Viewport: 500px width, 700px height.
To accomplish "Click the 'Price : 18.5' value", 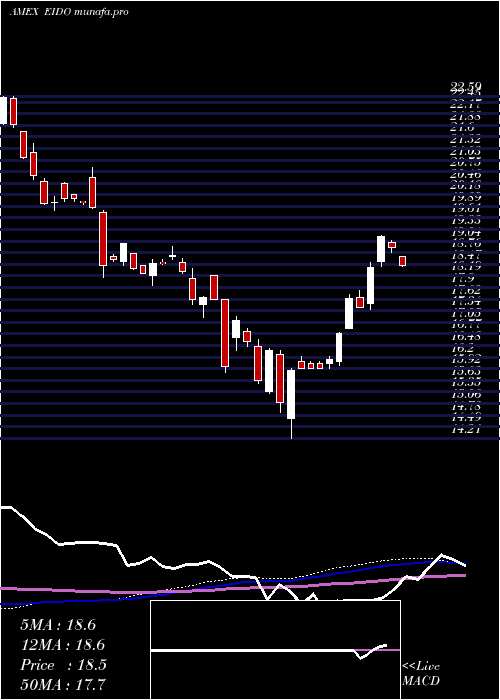I will [63, 665].
